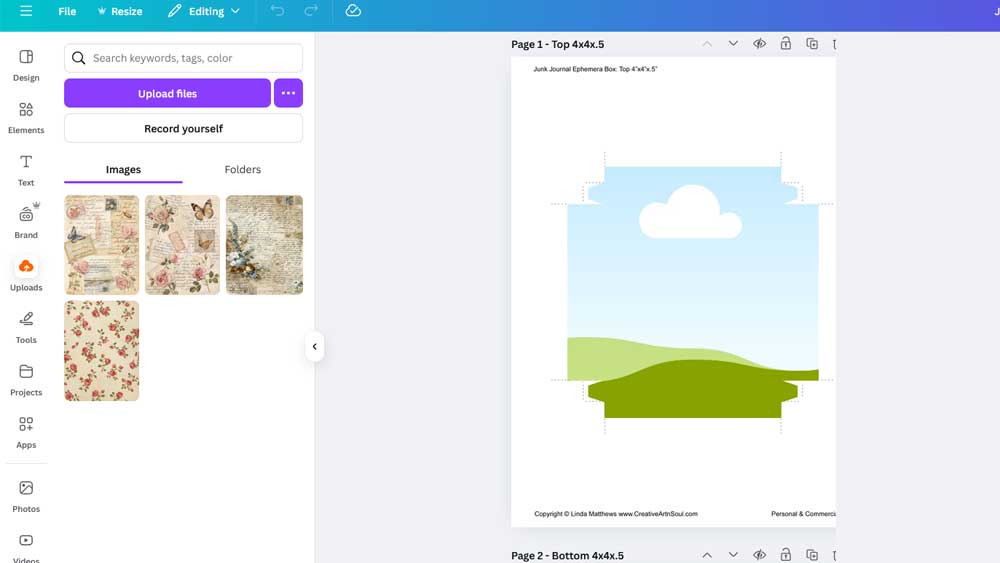Screen dimensions: 1000x563
Task: Collapse the side panel with arrow handle
Action: tap(314, 347)
